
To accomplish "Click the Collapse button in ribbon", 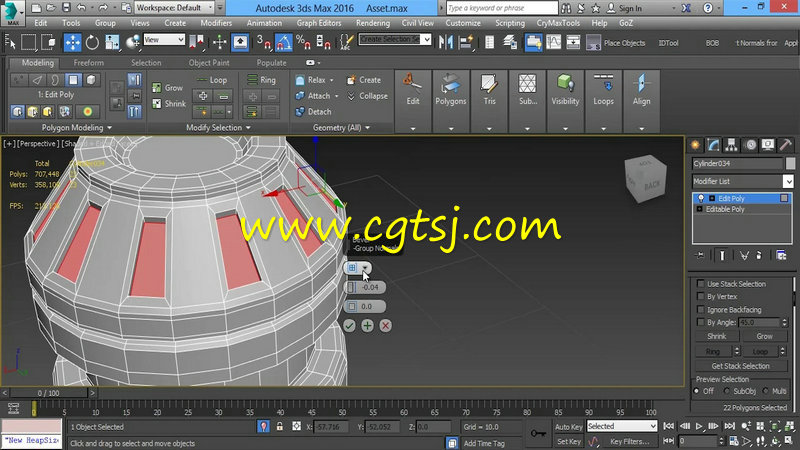I will (x=367, y=96).
